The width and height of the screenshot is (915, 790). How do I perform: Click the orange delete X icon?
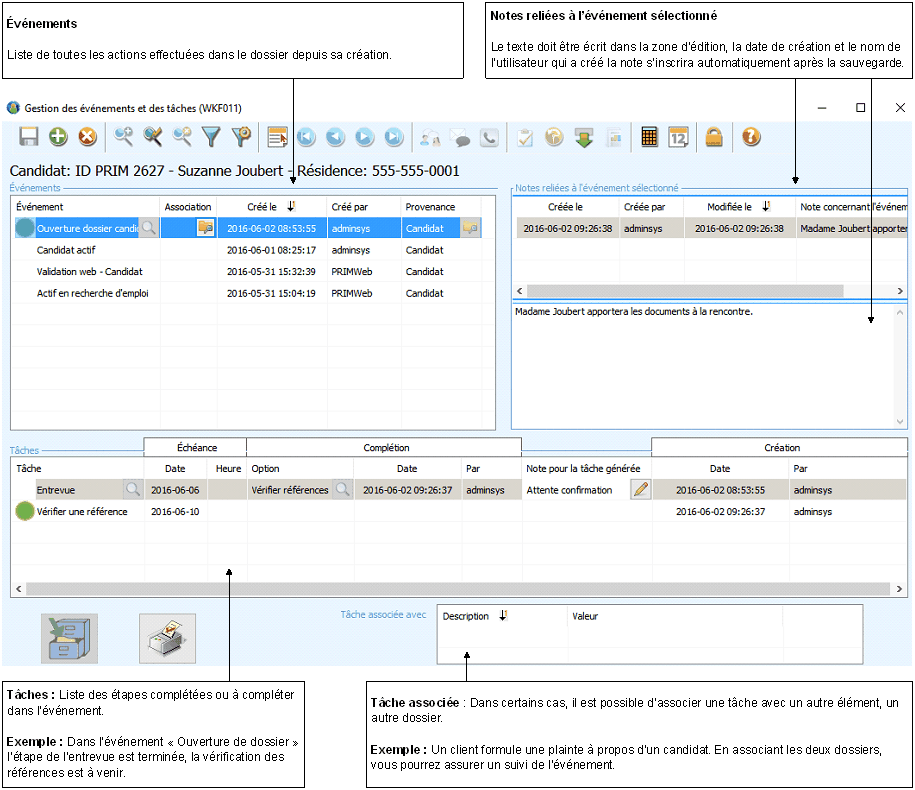click(87, 138)
